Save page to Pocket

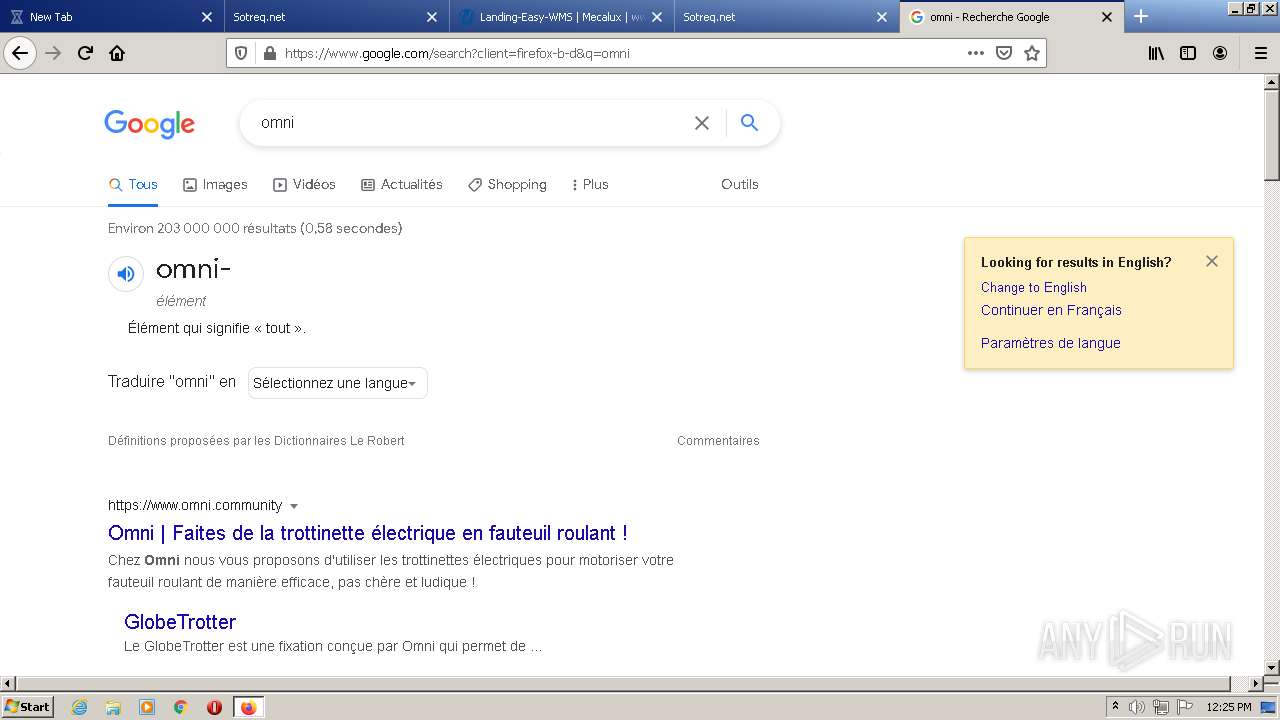1004,53
